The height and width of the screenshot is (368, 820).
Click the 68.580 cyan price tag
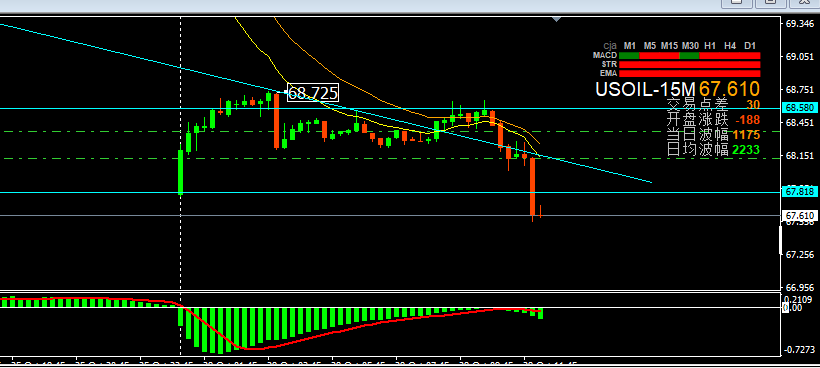(x=799, y=108)
